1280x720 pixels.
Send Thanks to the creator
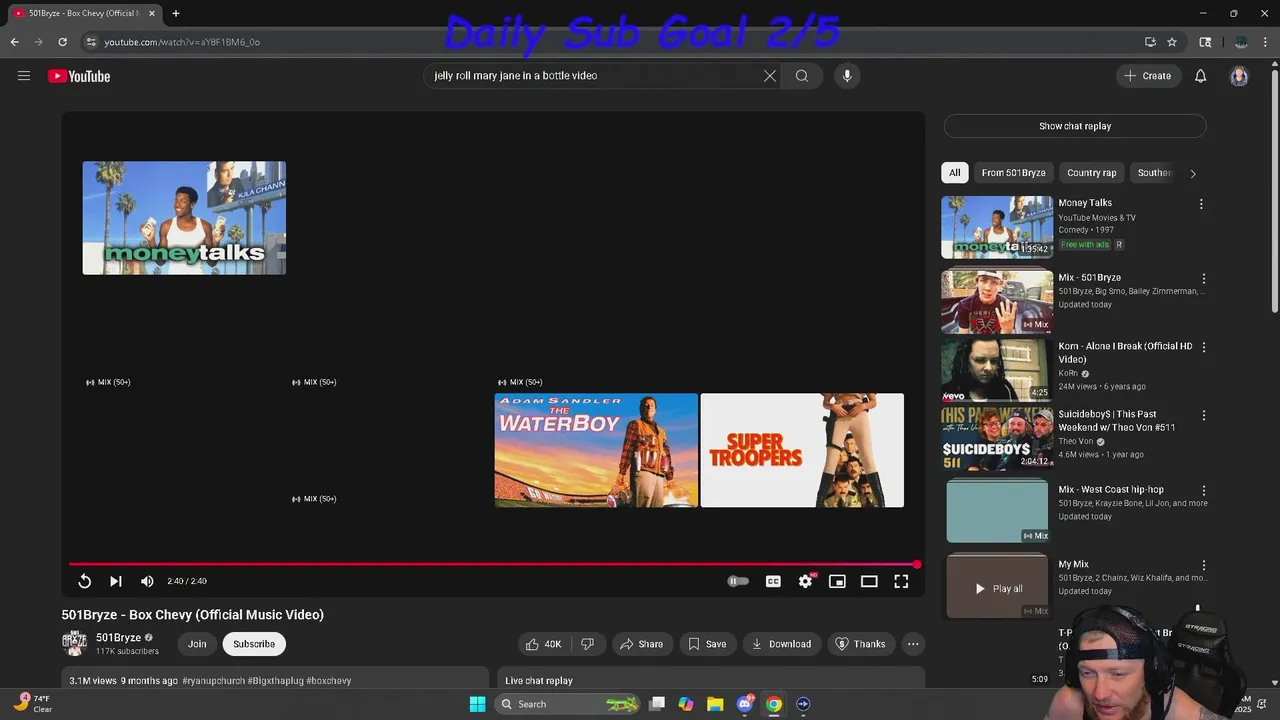860,644
